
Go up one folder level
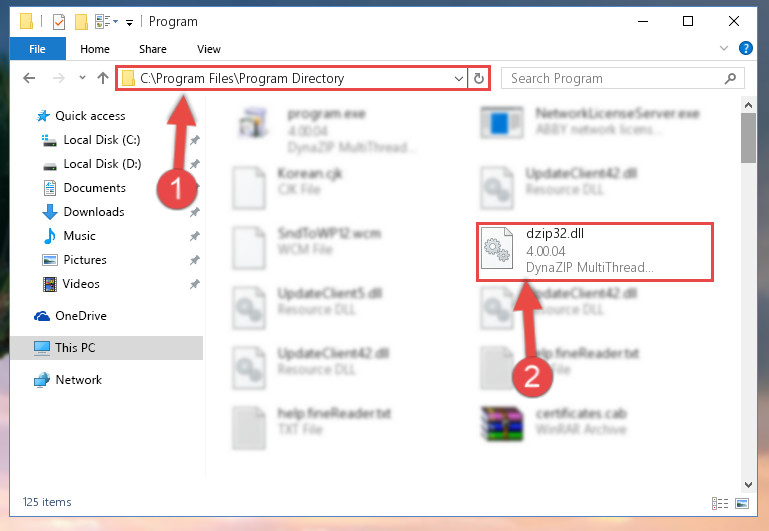coord(103,78)
